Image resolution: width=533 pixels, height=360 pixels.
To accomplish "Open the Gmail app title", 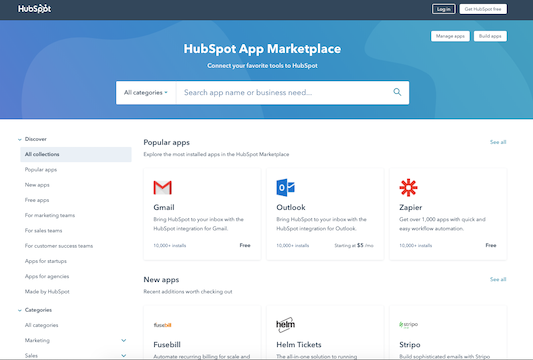I will (x=164, y=207).
